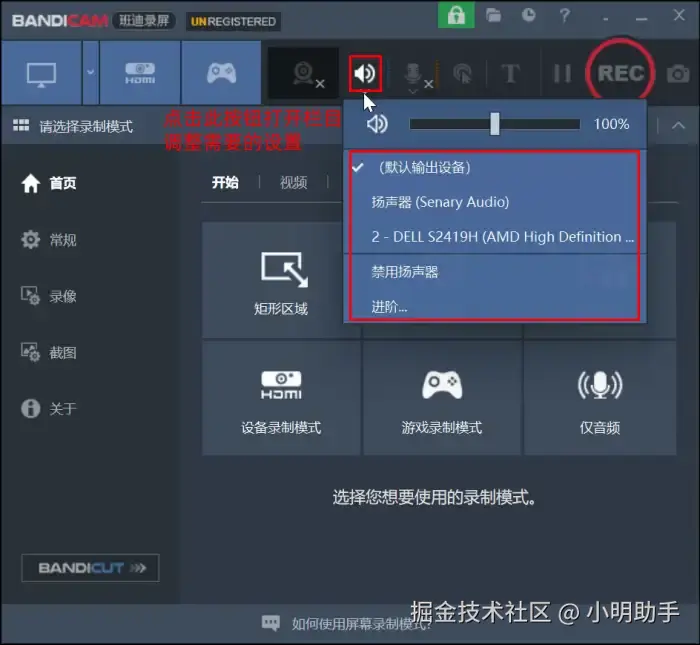Mute speaker icon in volume popup
700x645 pixels.
click(x=377, y=124)
